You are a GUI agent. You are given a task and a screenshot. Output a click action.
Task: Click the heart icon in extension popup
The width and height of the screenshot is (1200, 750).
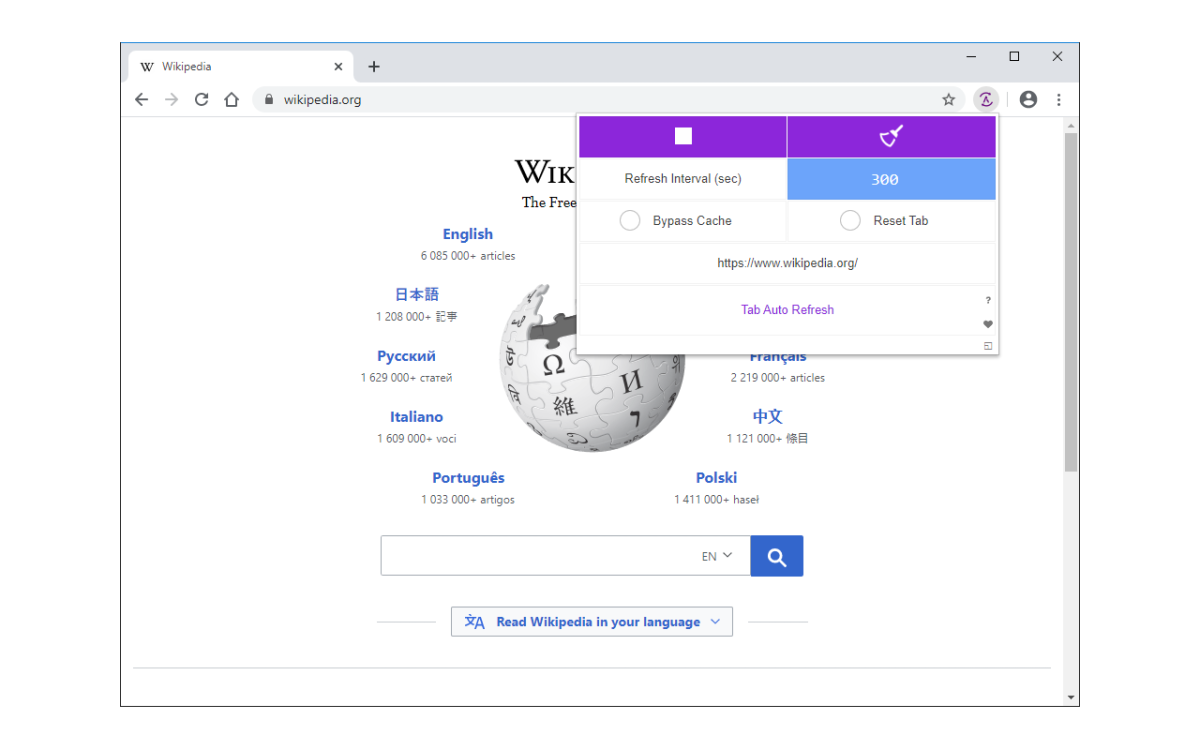[x=988, y=324]
